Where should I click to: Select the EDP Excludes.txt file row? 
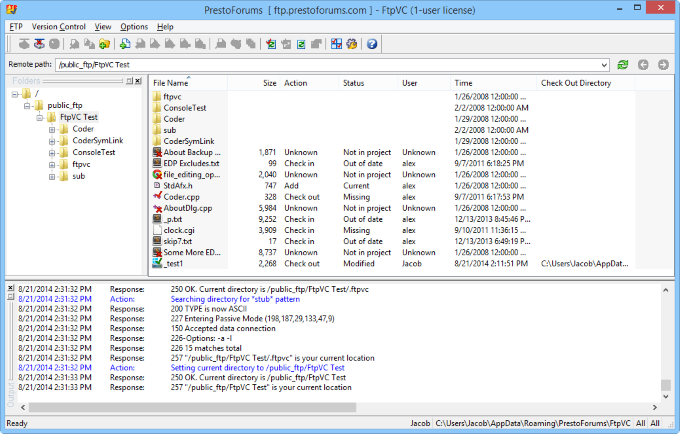(392, 163)
